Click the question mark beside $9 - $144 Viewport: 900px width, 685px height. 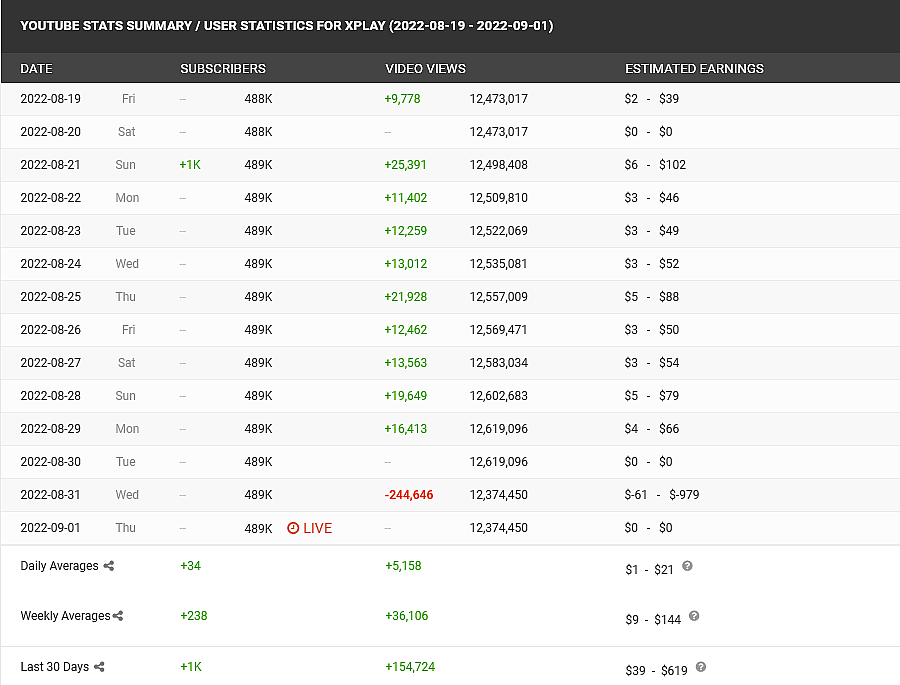694,617
